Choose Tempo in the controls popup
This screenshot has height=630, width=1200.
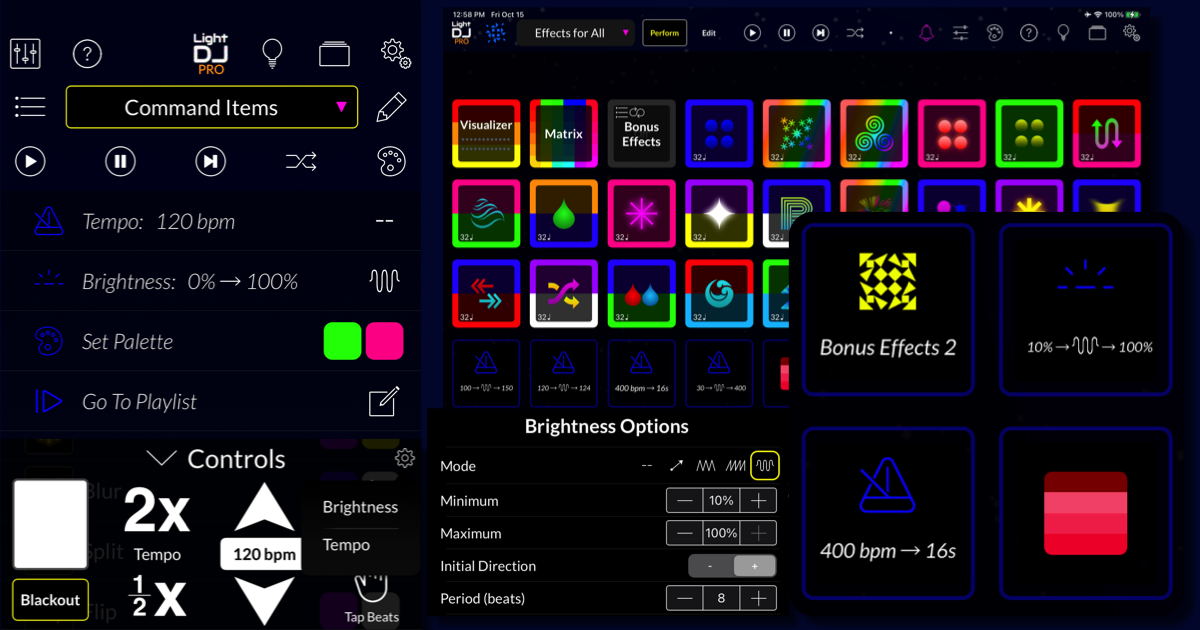346,545
